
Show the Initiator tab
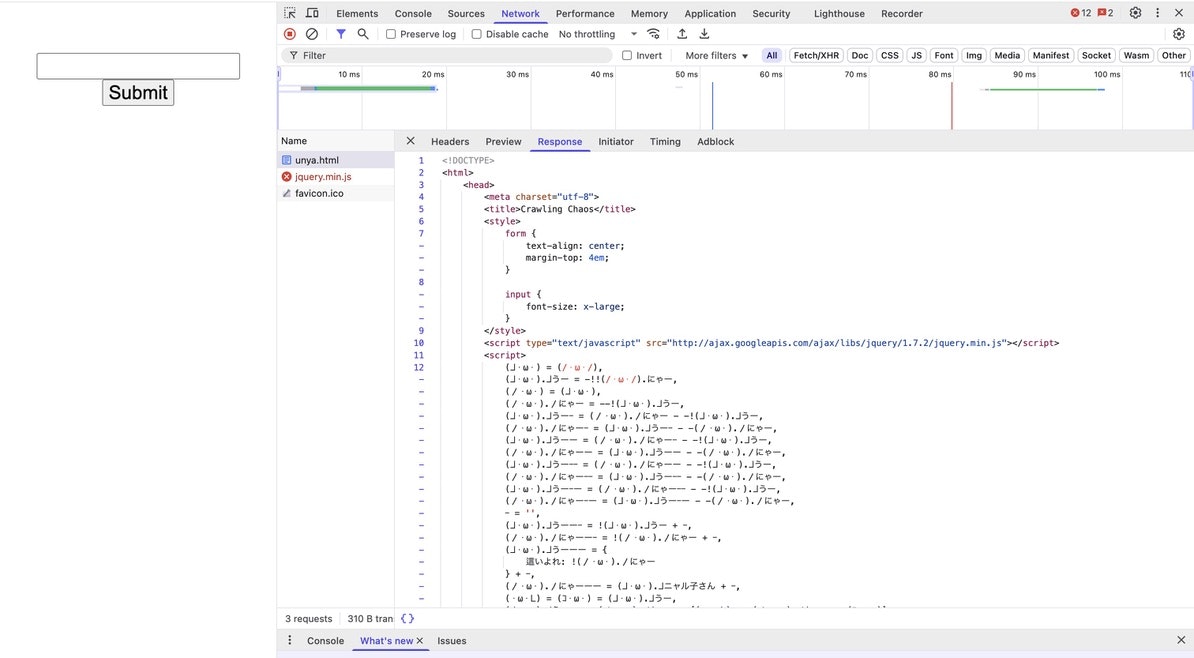616,142
